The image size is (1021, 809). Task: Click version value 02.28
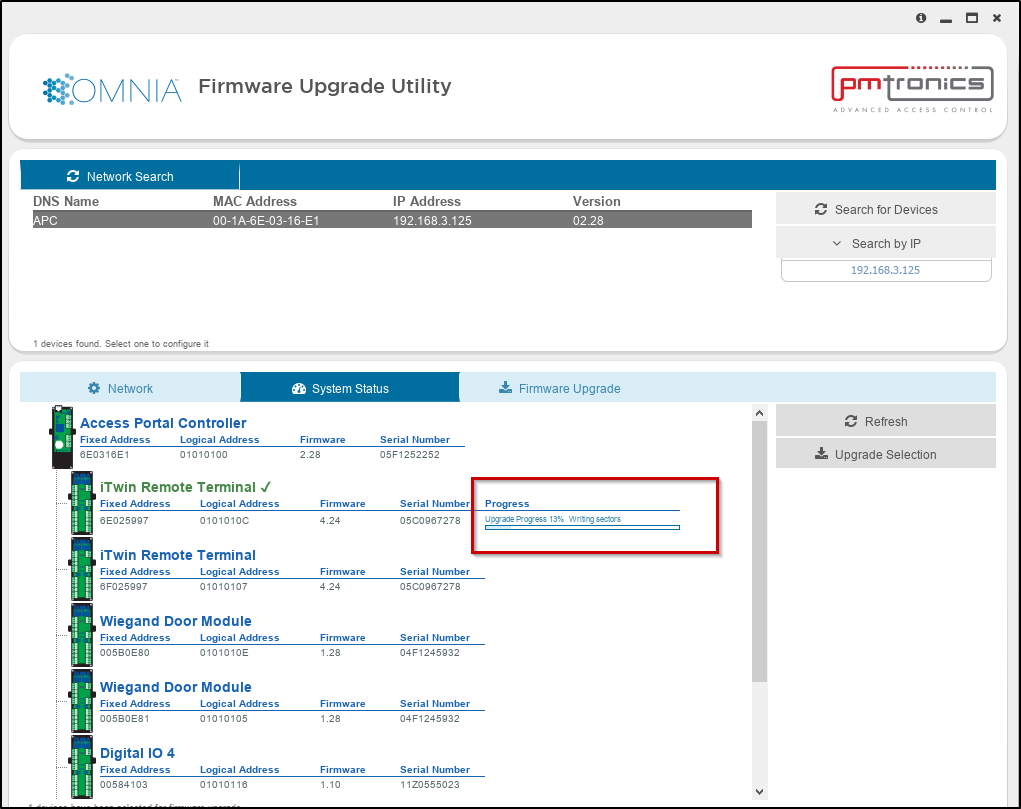[588, 220]
